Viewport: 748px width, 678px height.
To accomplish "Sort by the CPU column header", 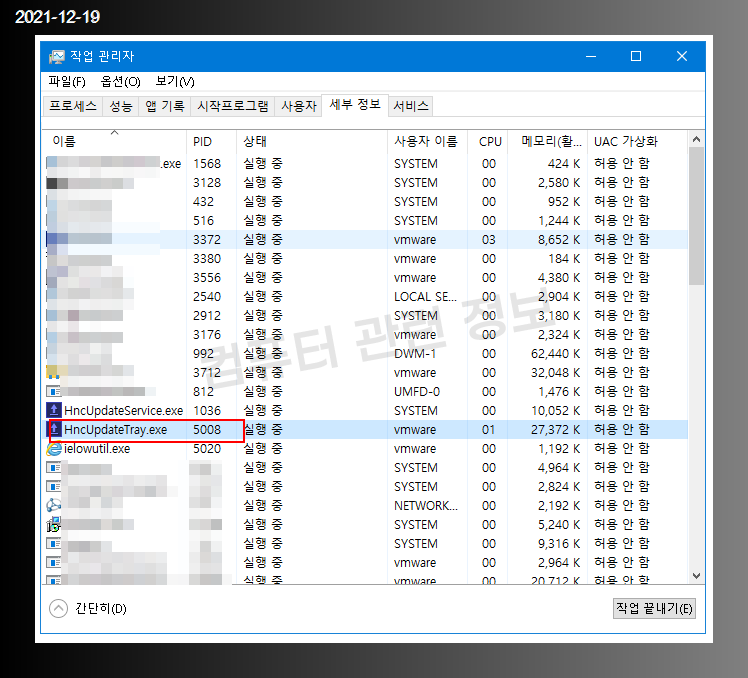I will pyautogui.click(x=488, y=141).
